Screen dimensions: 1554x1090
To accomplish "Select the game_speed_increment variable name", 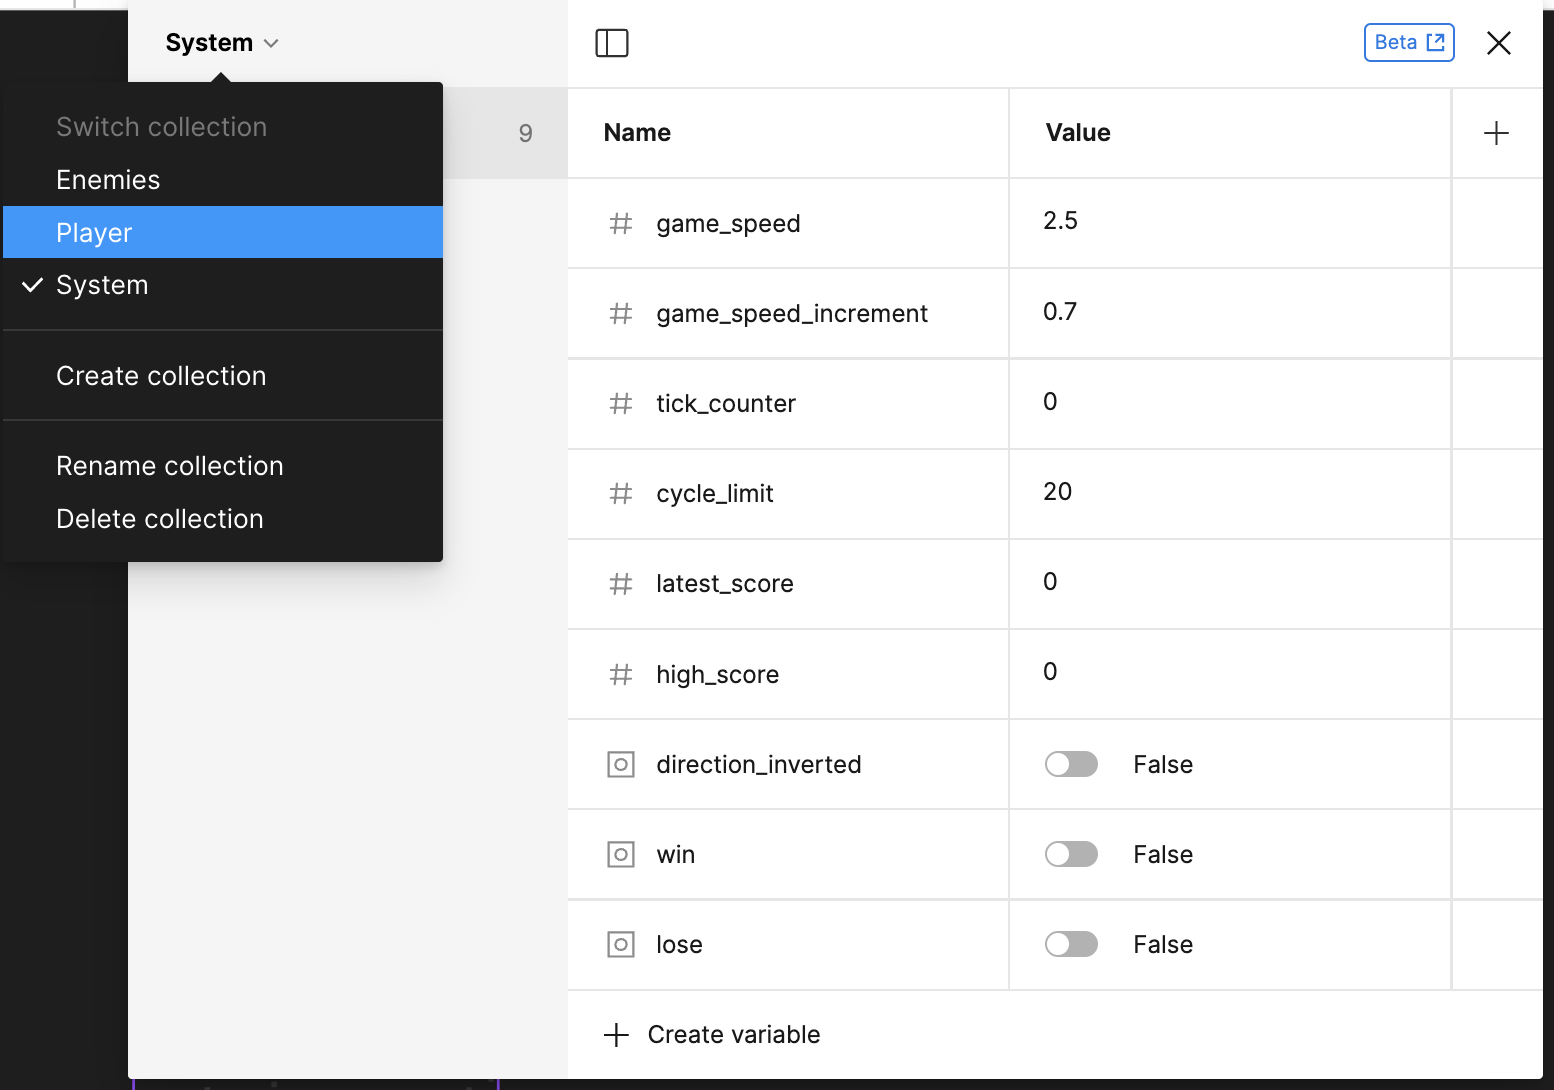I will 792,314.
